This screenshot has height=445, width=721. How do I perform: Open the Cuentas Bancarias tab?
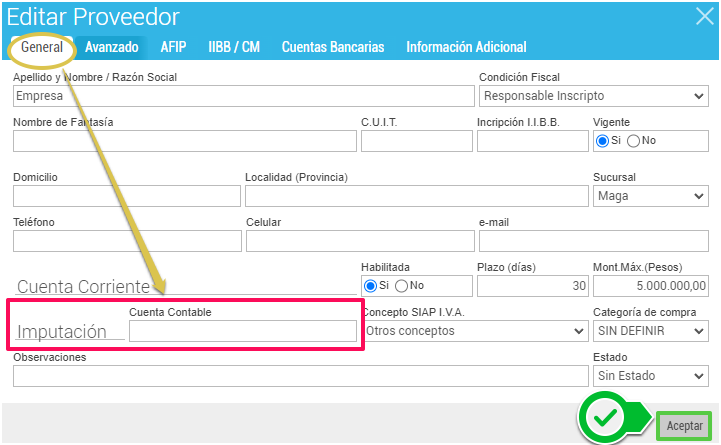(332, 47)
